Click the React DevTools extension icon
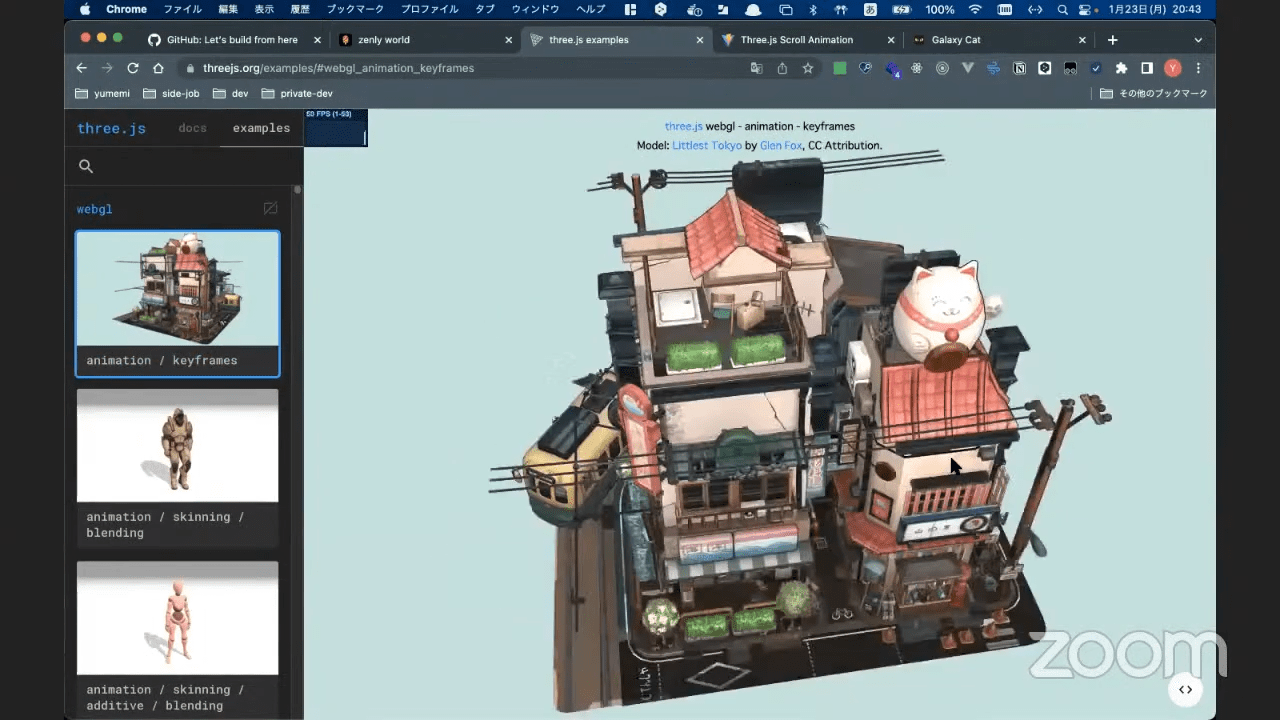1280x720 pixels. [916, 68]
